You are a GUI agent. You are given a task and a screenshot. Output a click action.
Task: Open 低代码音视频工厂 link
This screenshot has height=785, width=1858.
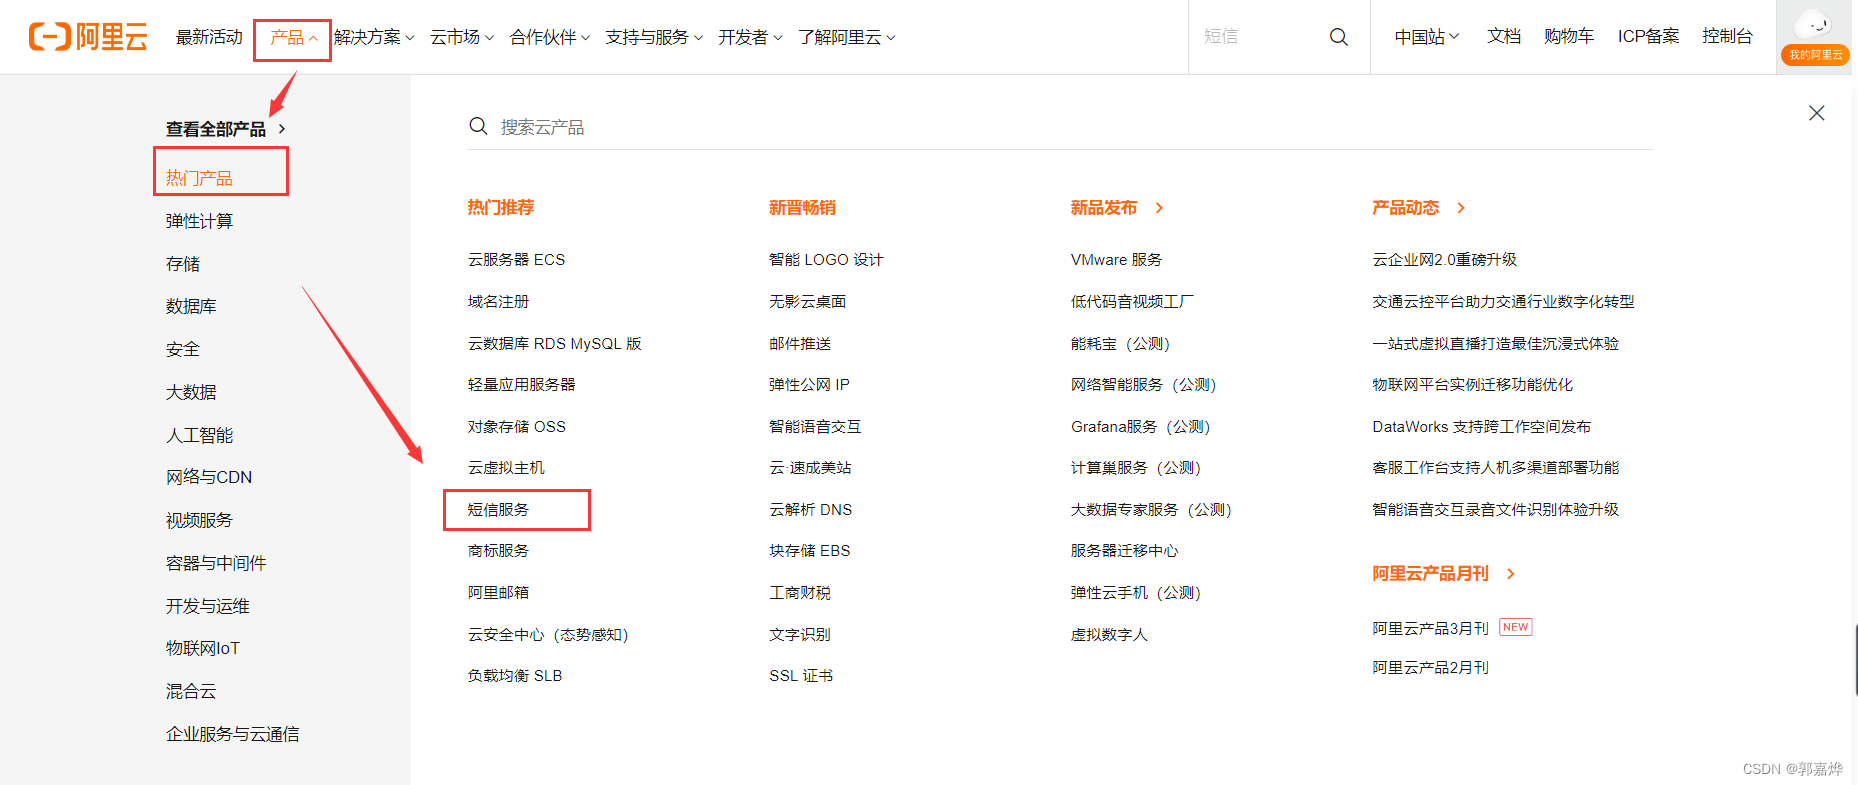point(1132,301)
